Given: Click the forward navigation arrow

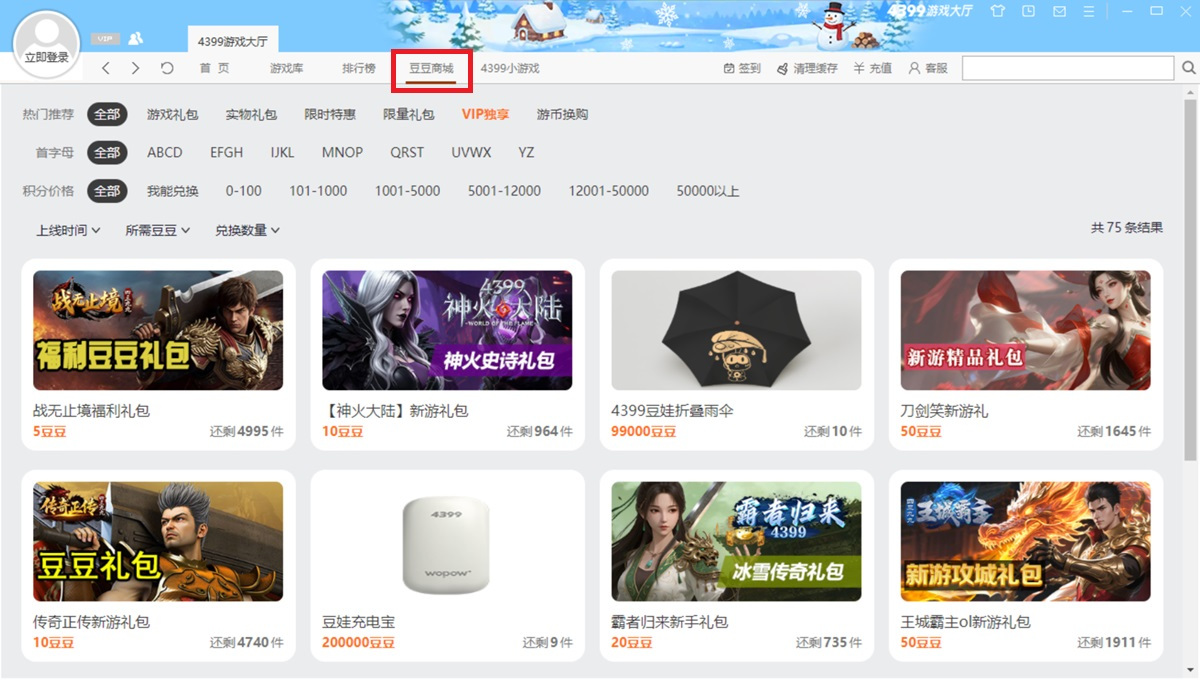Looking at the screenshot, I should click(136, 68).
